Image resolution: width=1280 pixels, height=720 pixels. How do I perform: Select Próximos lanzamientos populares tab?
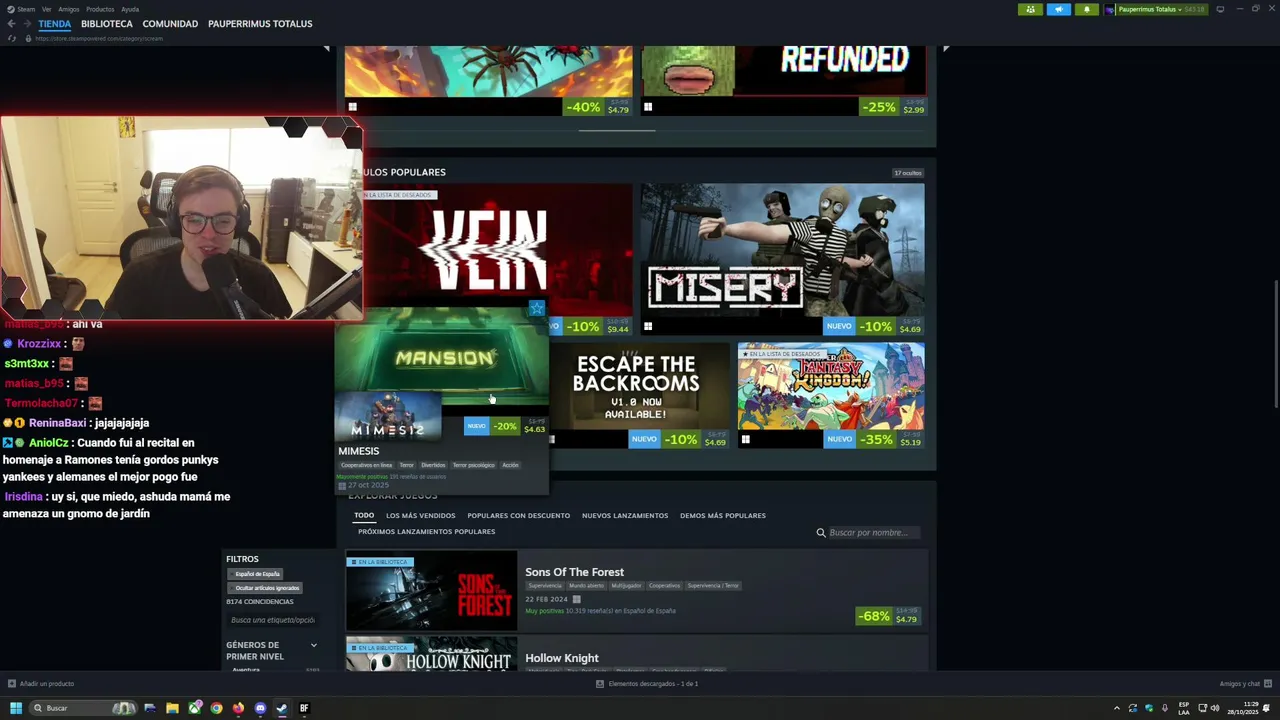click(x=426, y=532)
